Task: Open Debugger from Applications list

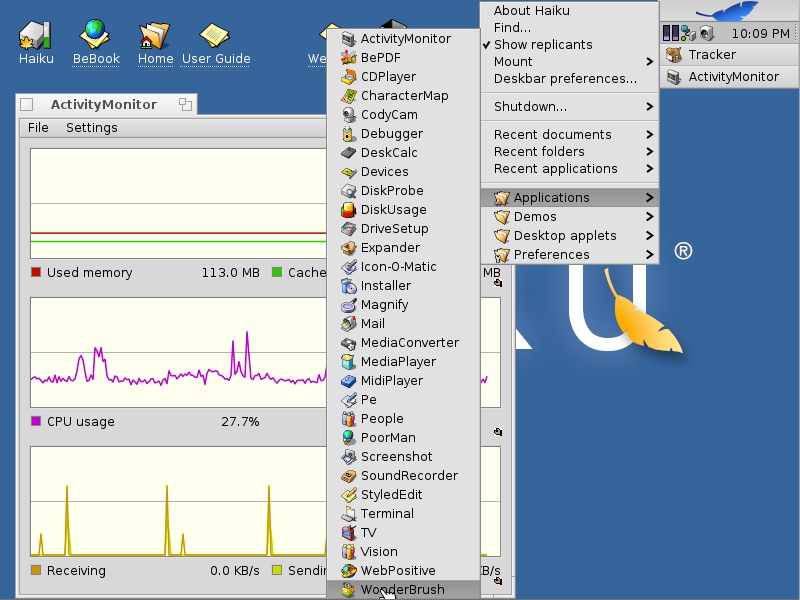Action: tap(403, 134)
